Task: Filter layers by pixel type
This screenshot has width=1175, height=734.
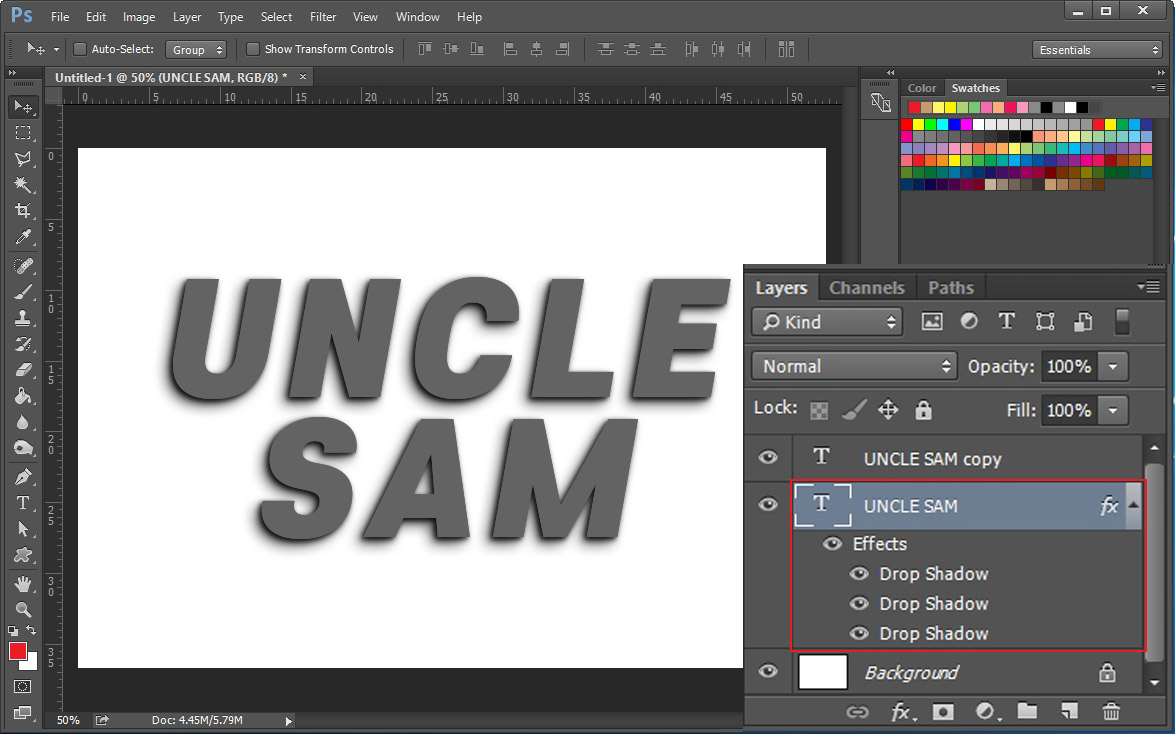Action: [931, 322]
